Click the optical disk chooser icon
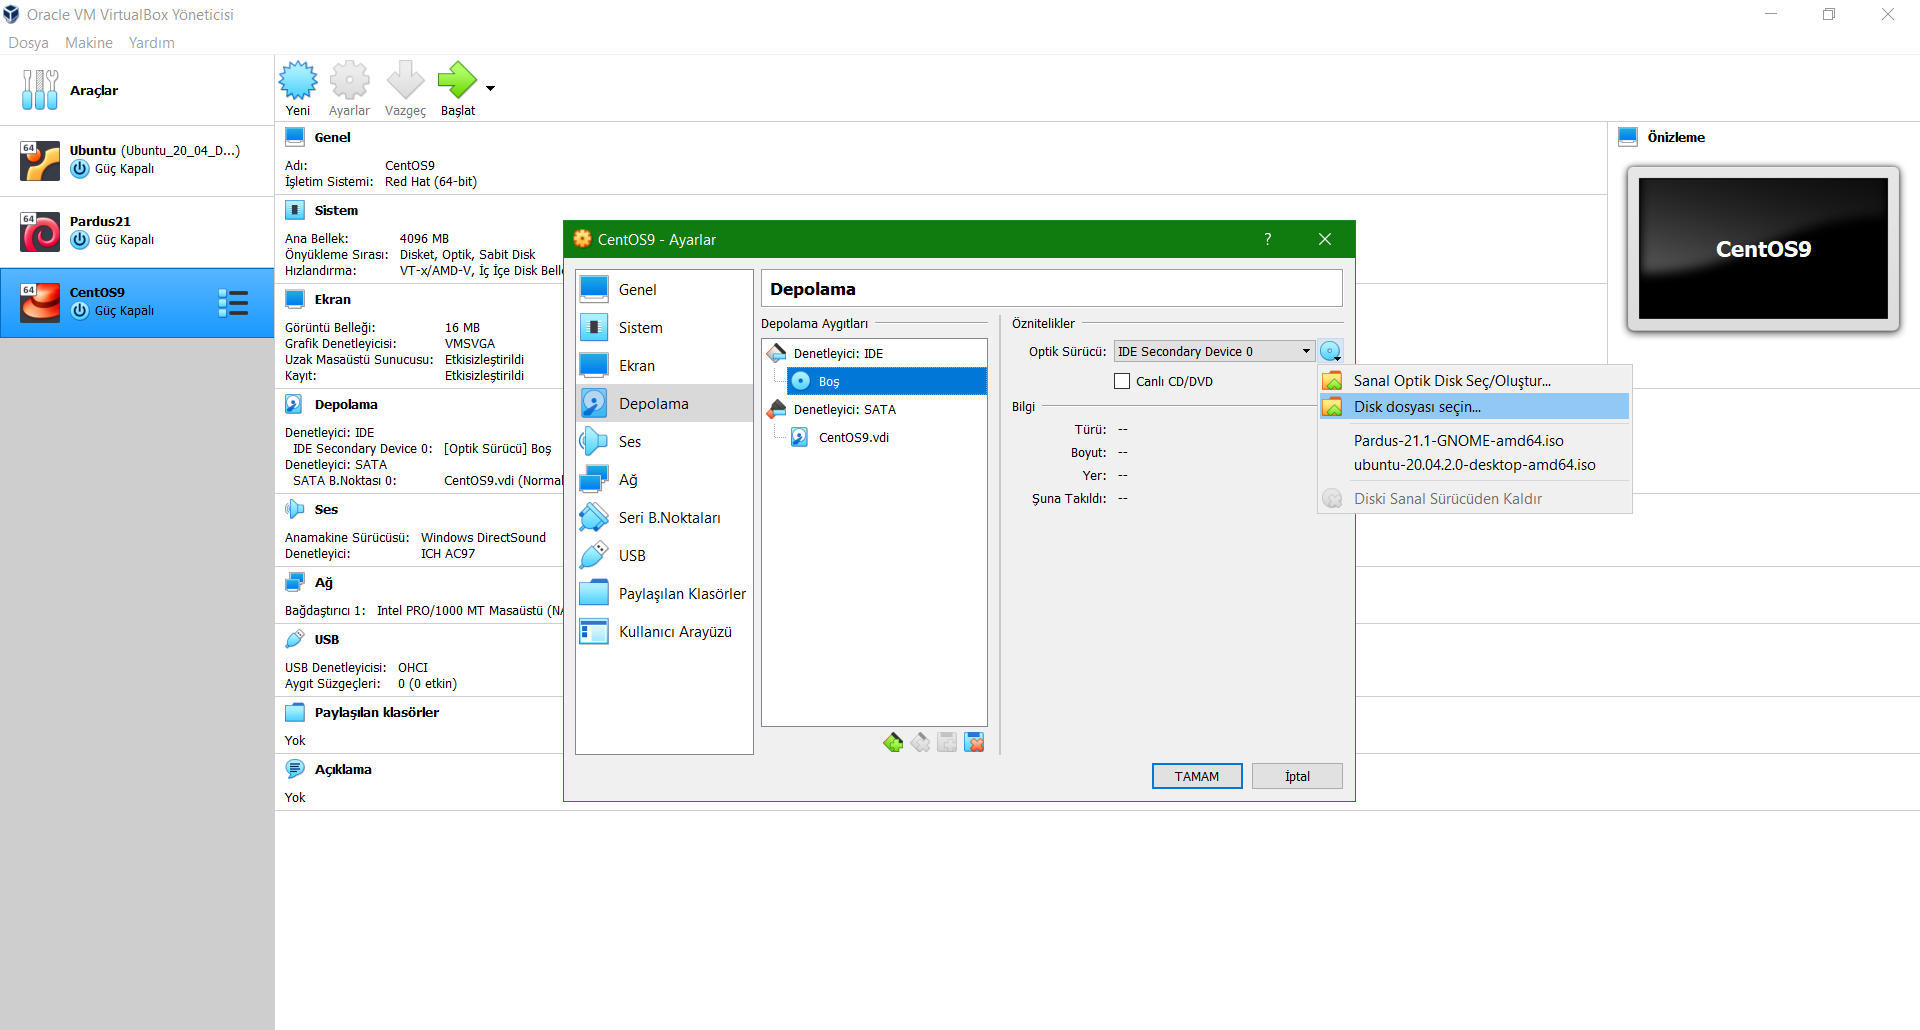 coord(1330,351)
